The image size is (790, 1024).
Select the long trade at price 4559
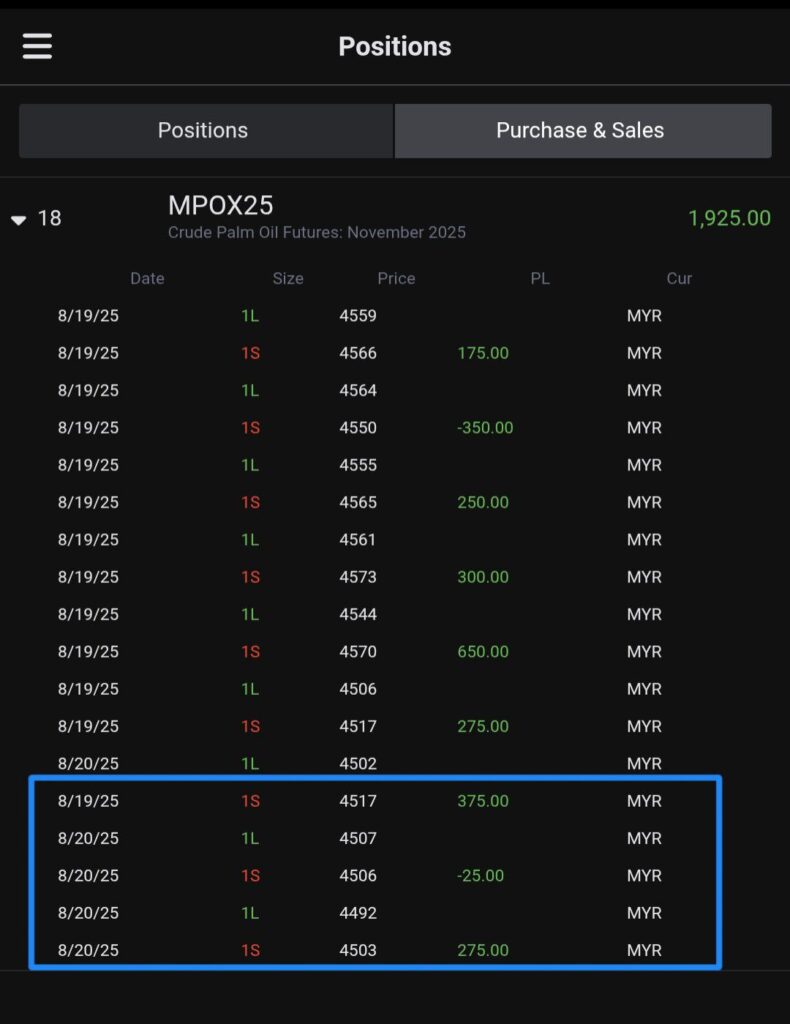(358, 316)
